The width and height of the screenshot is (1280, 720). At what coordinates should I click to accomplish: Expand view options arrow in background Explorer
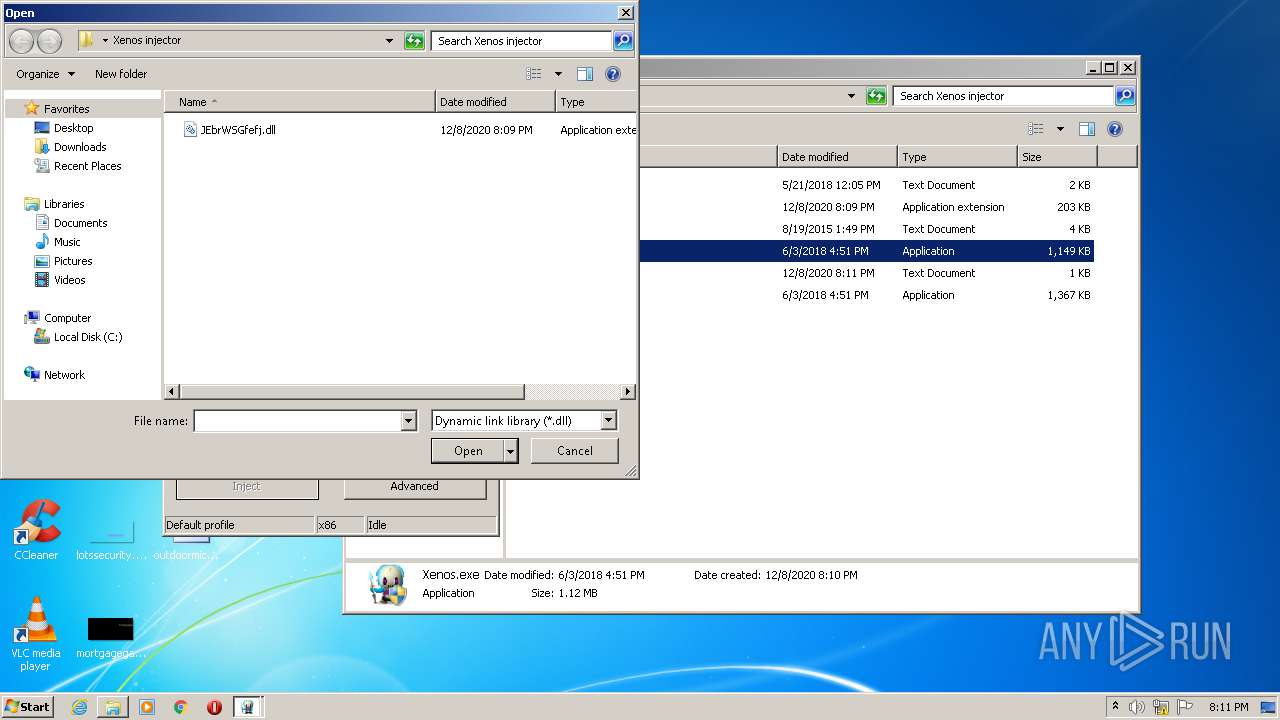pos(1060,129)
